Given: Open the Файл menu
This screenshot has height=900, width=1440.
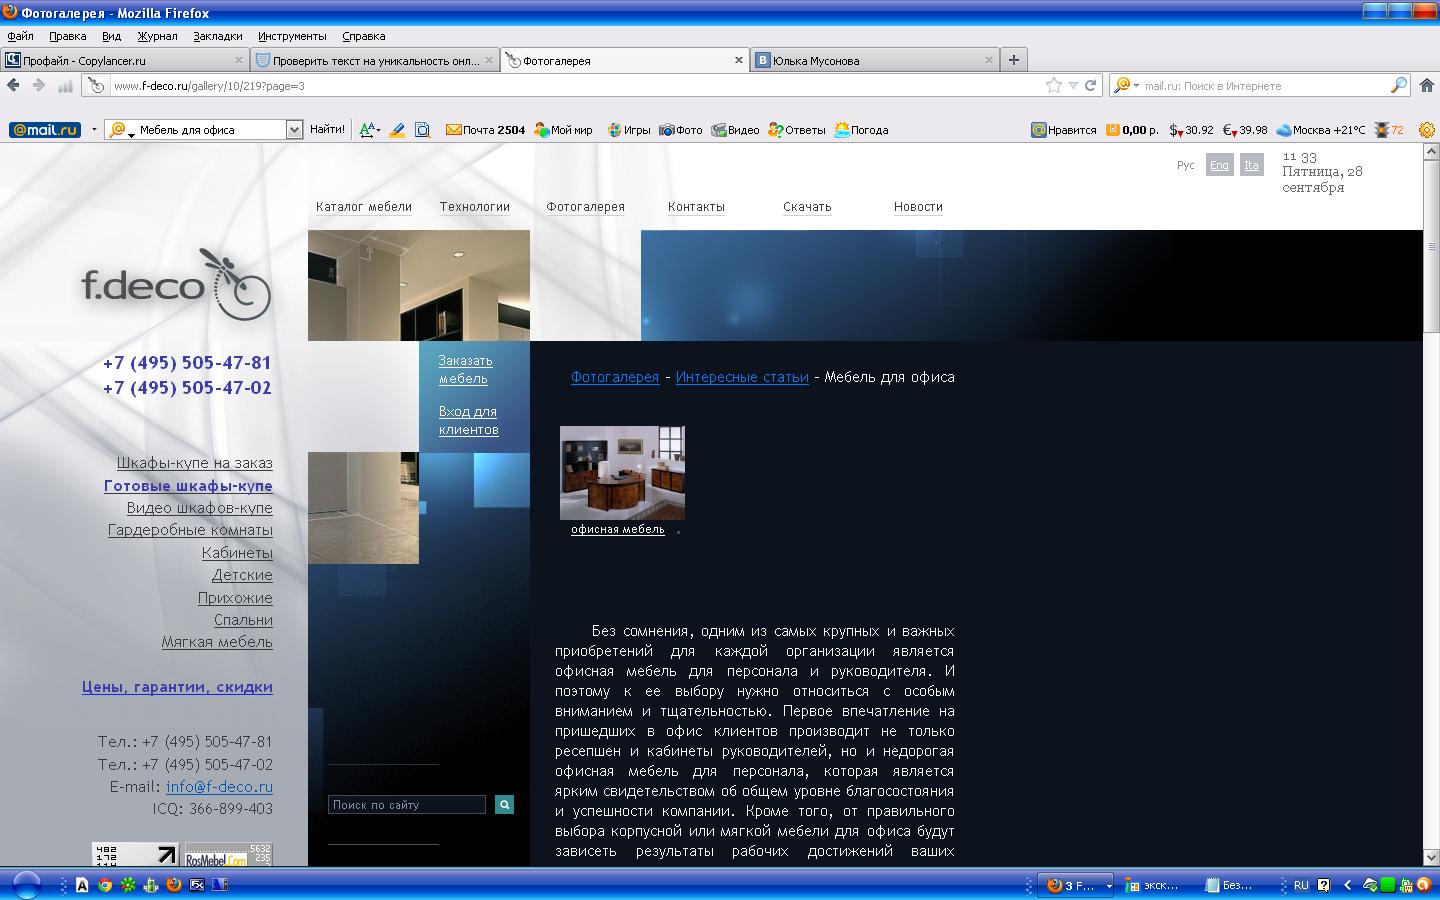Looking at the screenshot, I should (x=21, y=36).
